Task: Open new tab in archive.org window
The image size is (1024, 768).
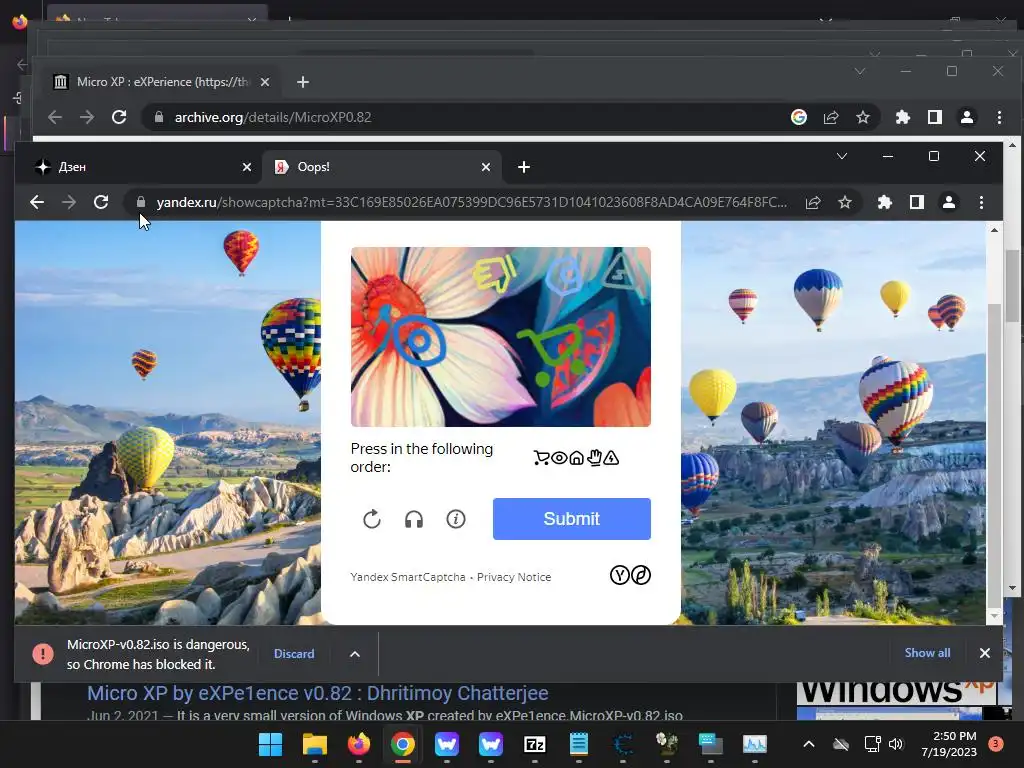Action: click(x=302, y=82)
